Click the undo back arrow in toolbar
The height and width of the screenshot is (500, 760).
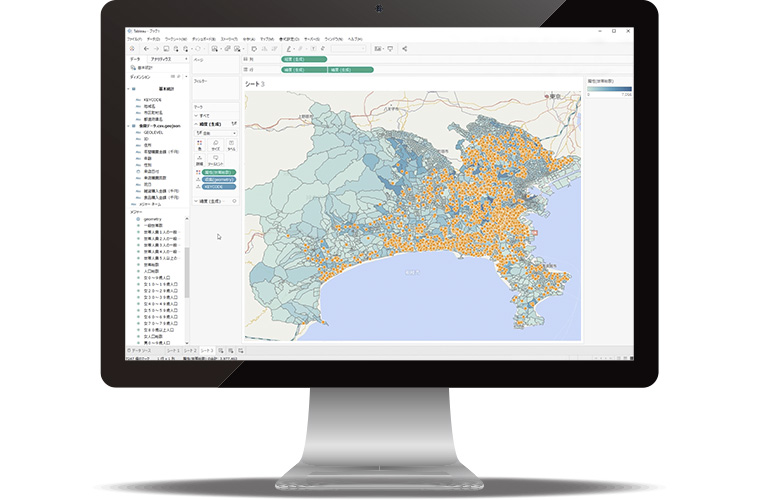(x=145, y=48)
